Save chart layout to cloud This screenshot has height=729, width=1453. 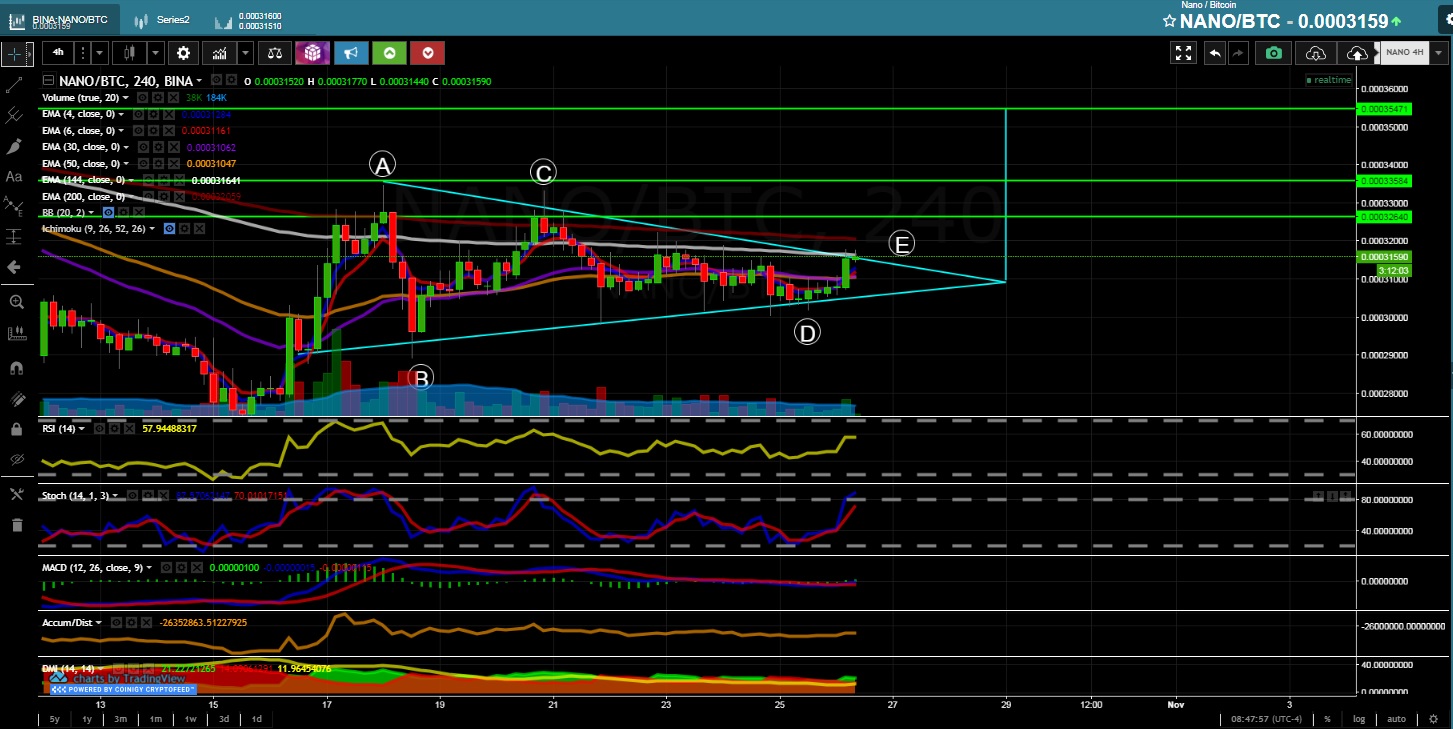pos(1357,53)
